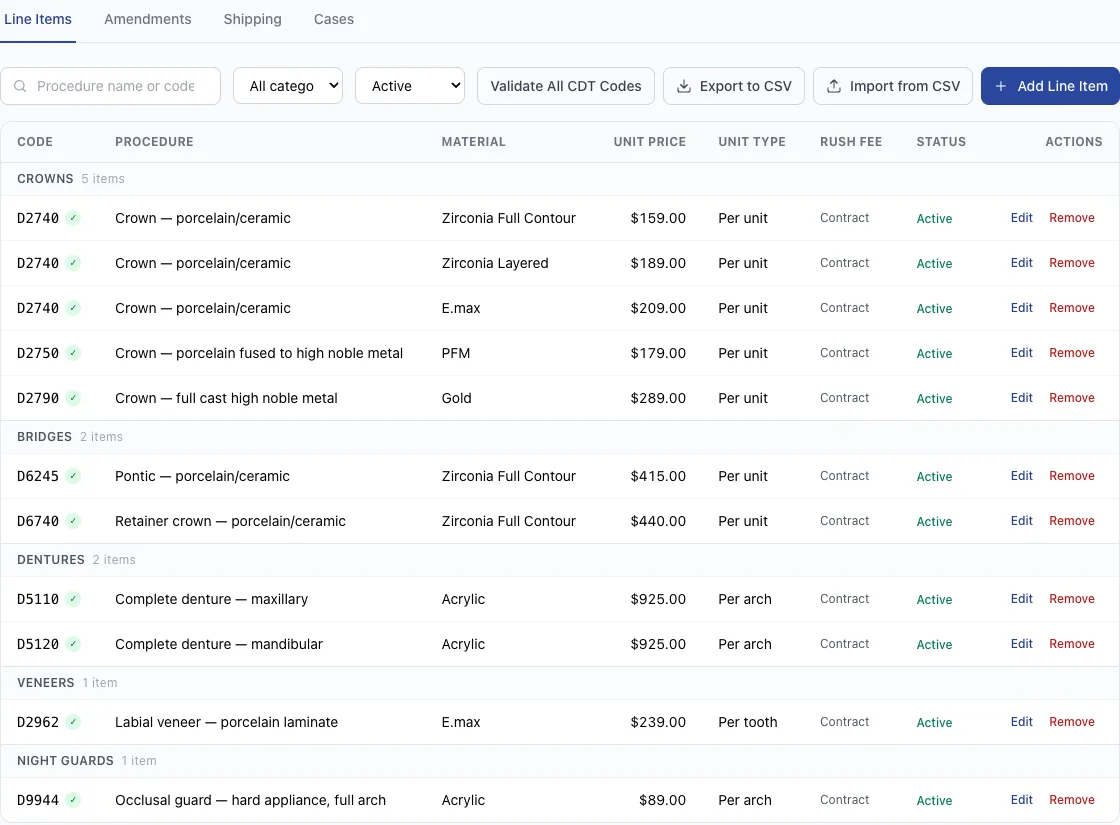Viewport: 1120px width, 825px height.
Task: Click the STATUS column header
Action: coord(941,141)
